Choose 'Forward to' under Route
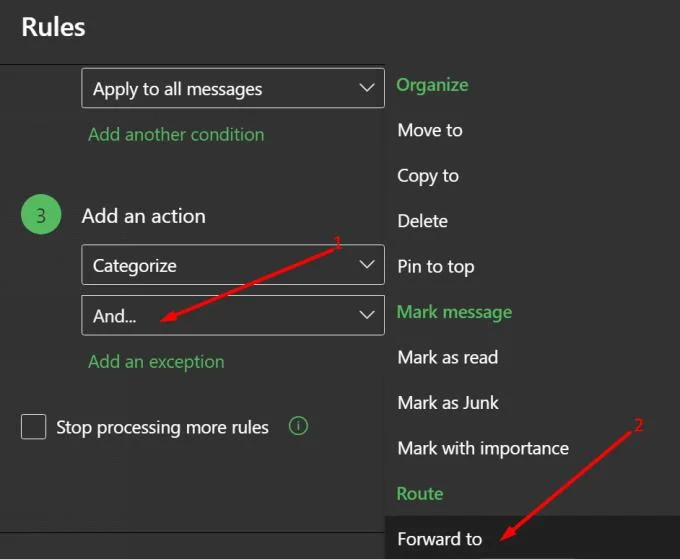680x559 pixels. click(439, 539)
